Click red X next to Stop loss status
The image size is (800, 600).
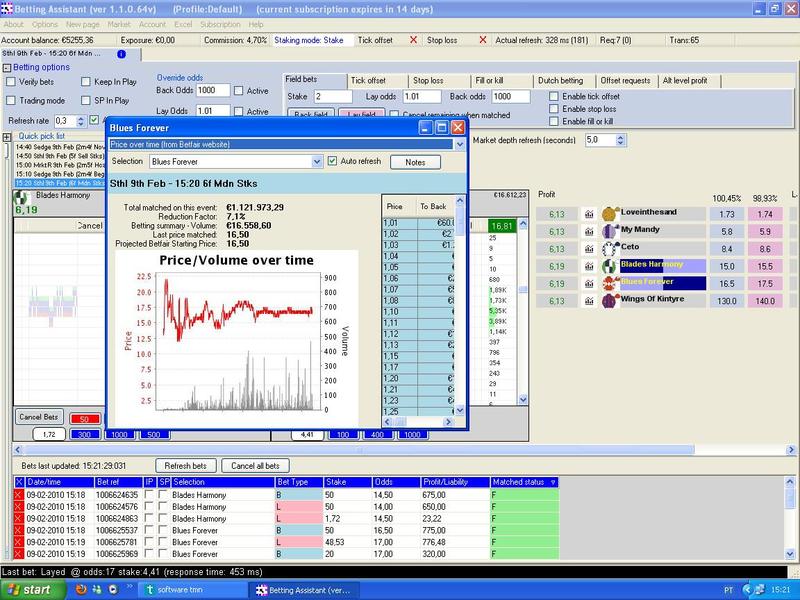point(483,40)
